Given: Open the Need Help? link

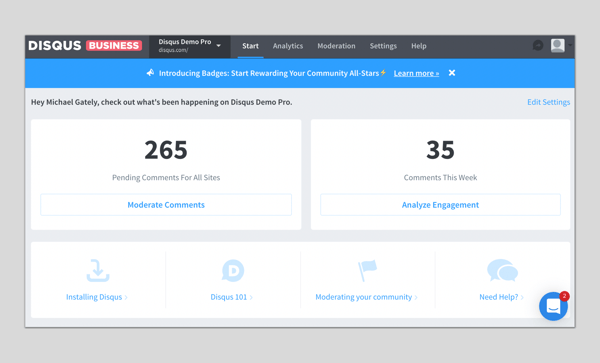Looking at the screenshot, I should click(501, 297).
